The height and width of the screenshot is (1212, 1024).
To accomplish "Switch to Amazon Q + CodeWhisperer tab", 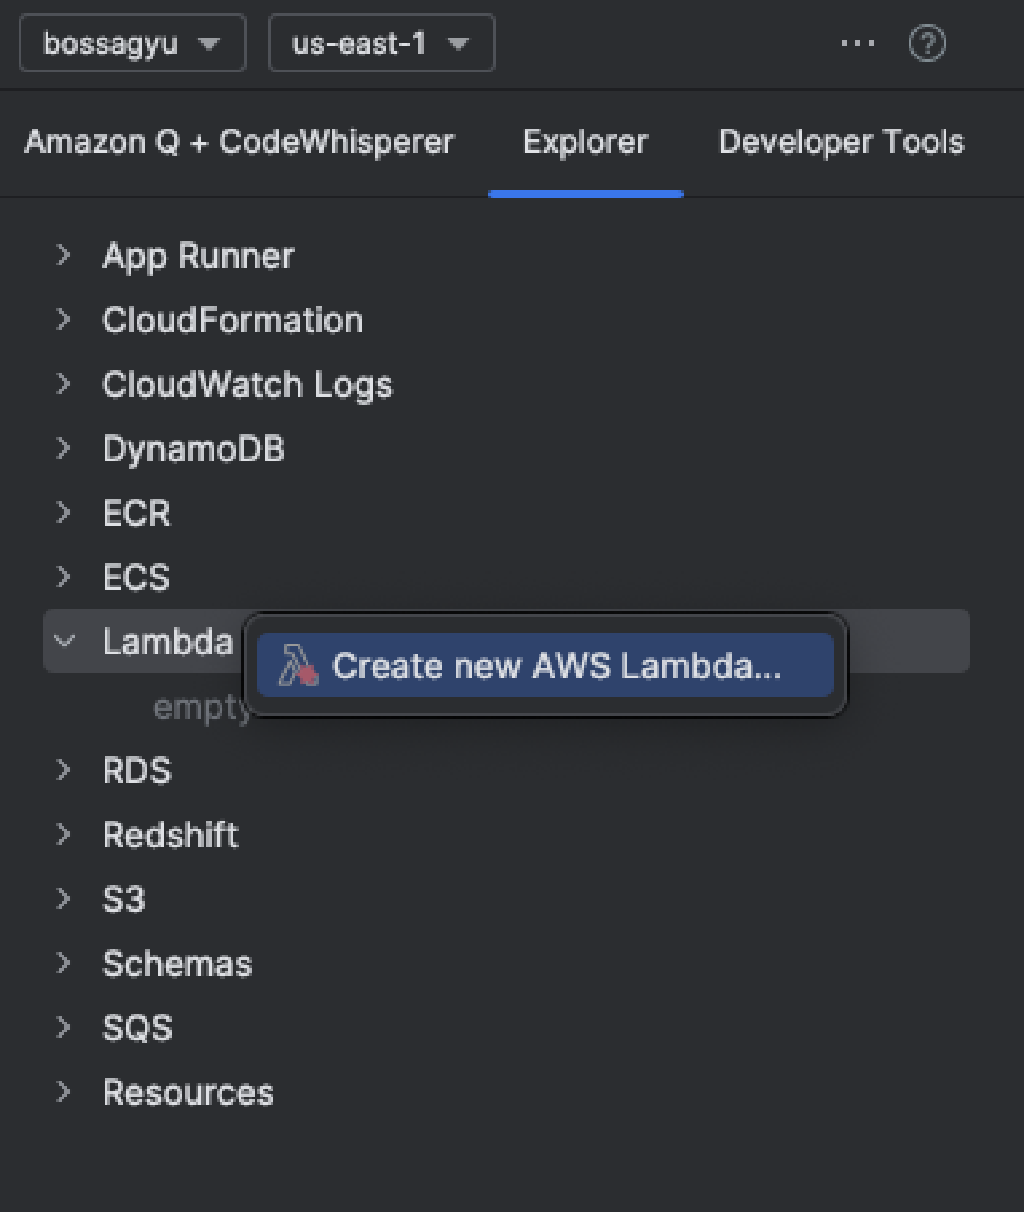I will 239,143.
